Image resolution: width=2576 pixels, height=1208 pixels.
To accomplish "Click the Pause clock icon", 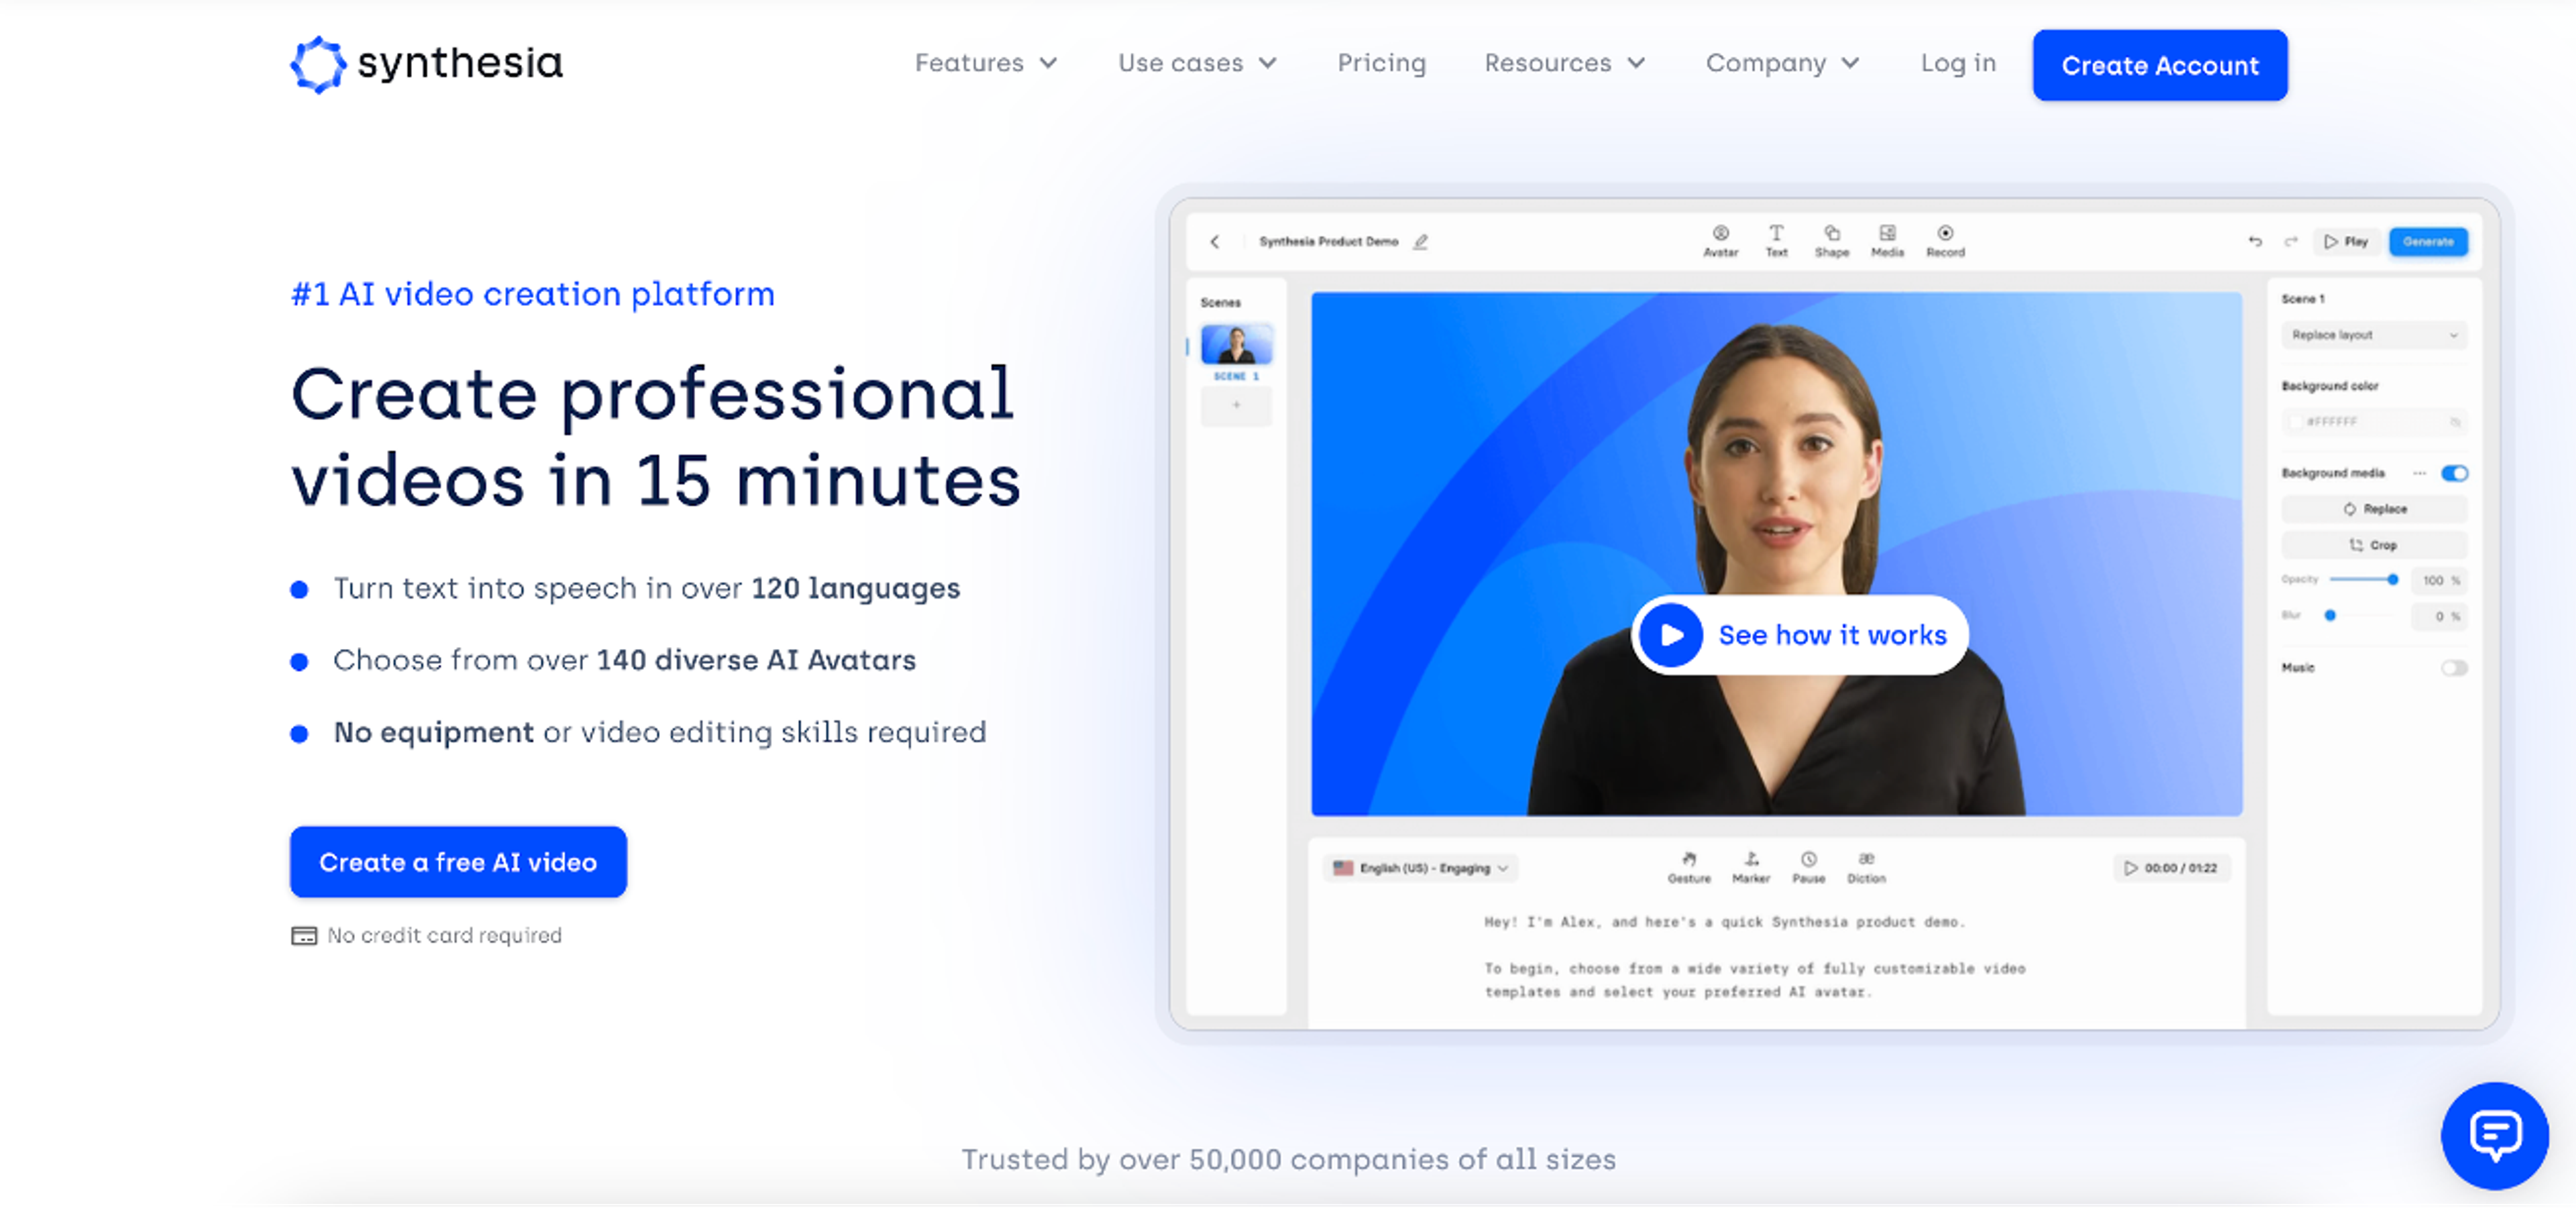I will [x=1808, y=860].
